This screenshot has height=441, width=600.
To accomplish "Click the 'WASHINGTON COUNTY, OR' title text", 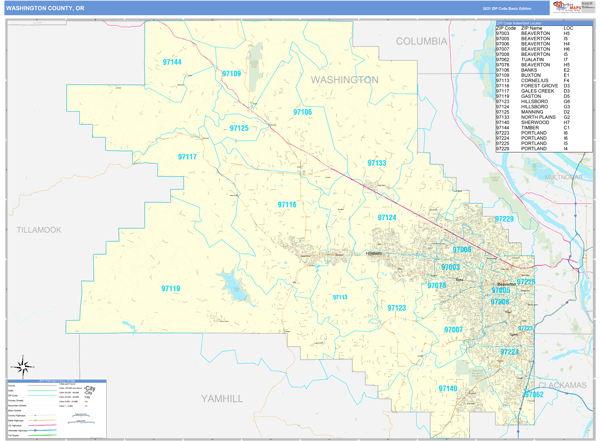I will click(45, 8).
